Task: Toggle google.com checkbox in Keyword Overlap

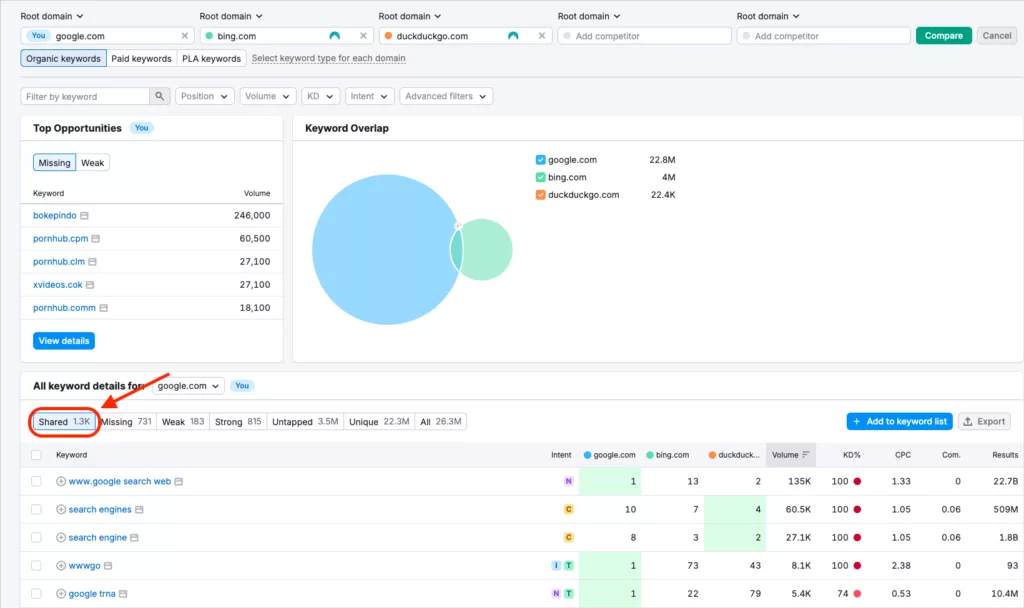Action: pos(541,159)
